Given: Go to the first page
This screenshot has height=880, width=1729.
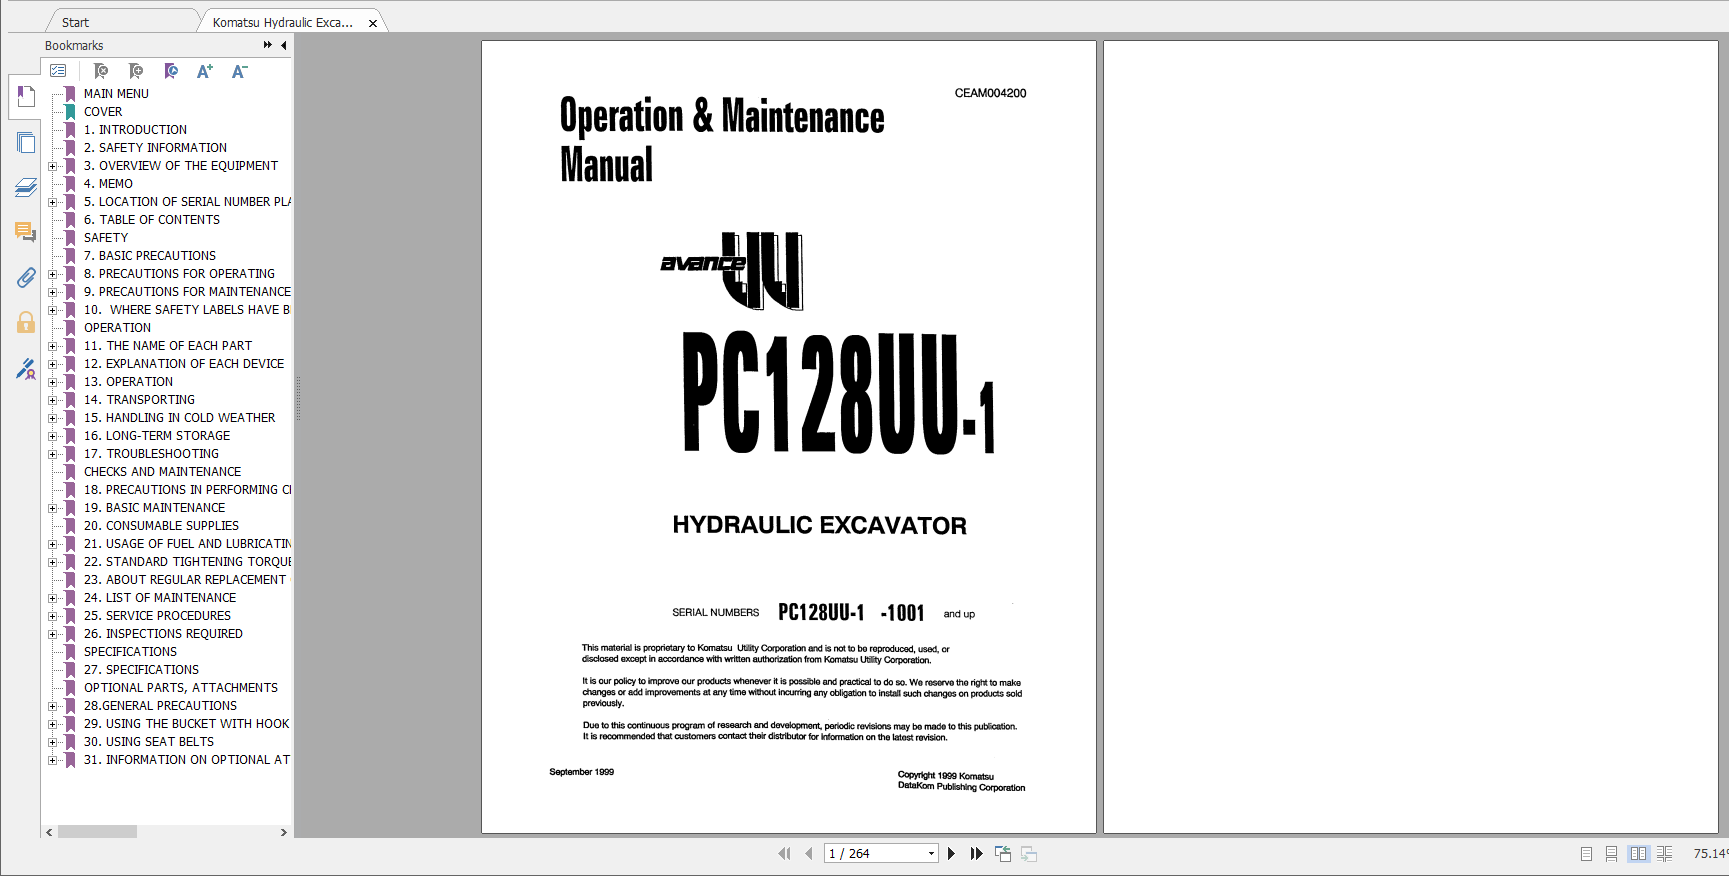Looking at the screenshot, I should tap(784, 853).
